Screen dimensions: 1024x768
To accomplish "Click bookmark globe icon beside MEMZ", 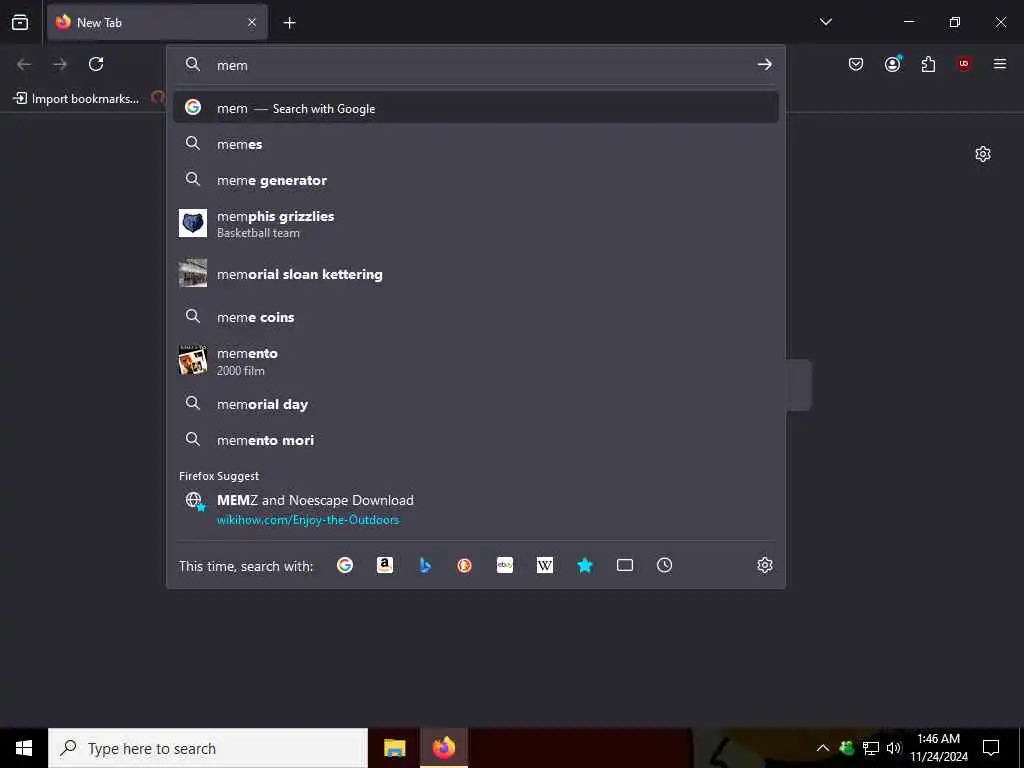I will [x=195, y=501].
